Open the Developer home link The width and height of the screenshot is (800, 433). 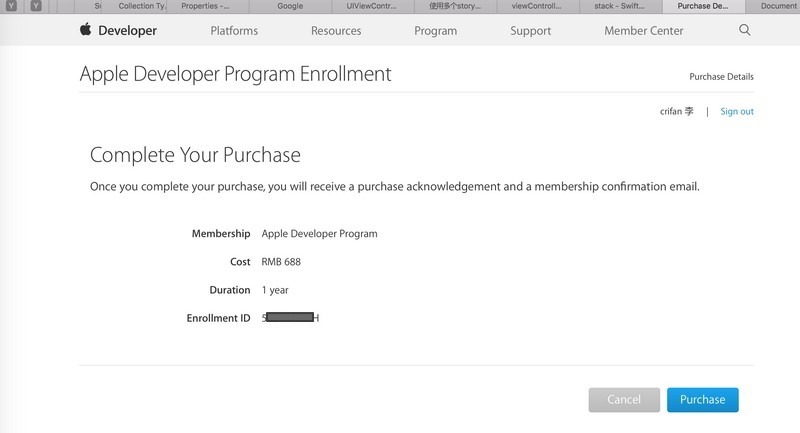tap(128, 31)
